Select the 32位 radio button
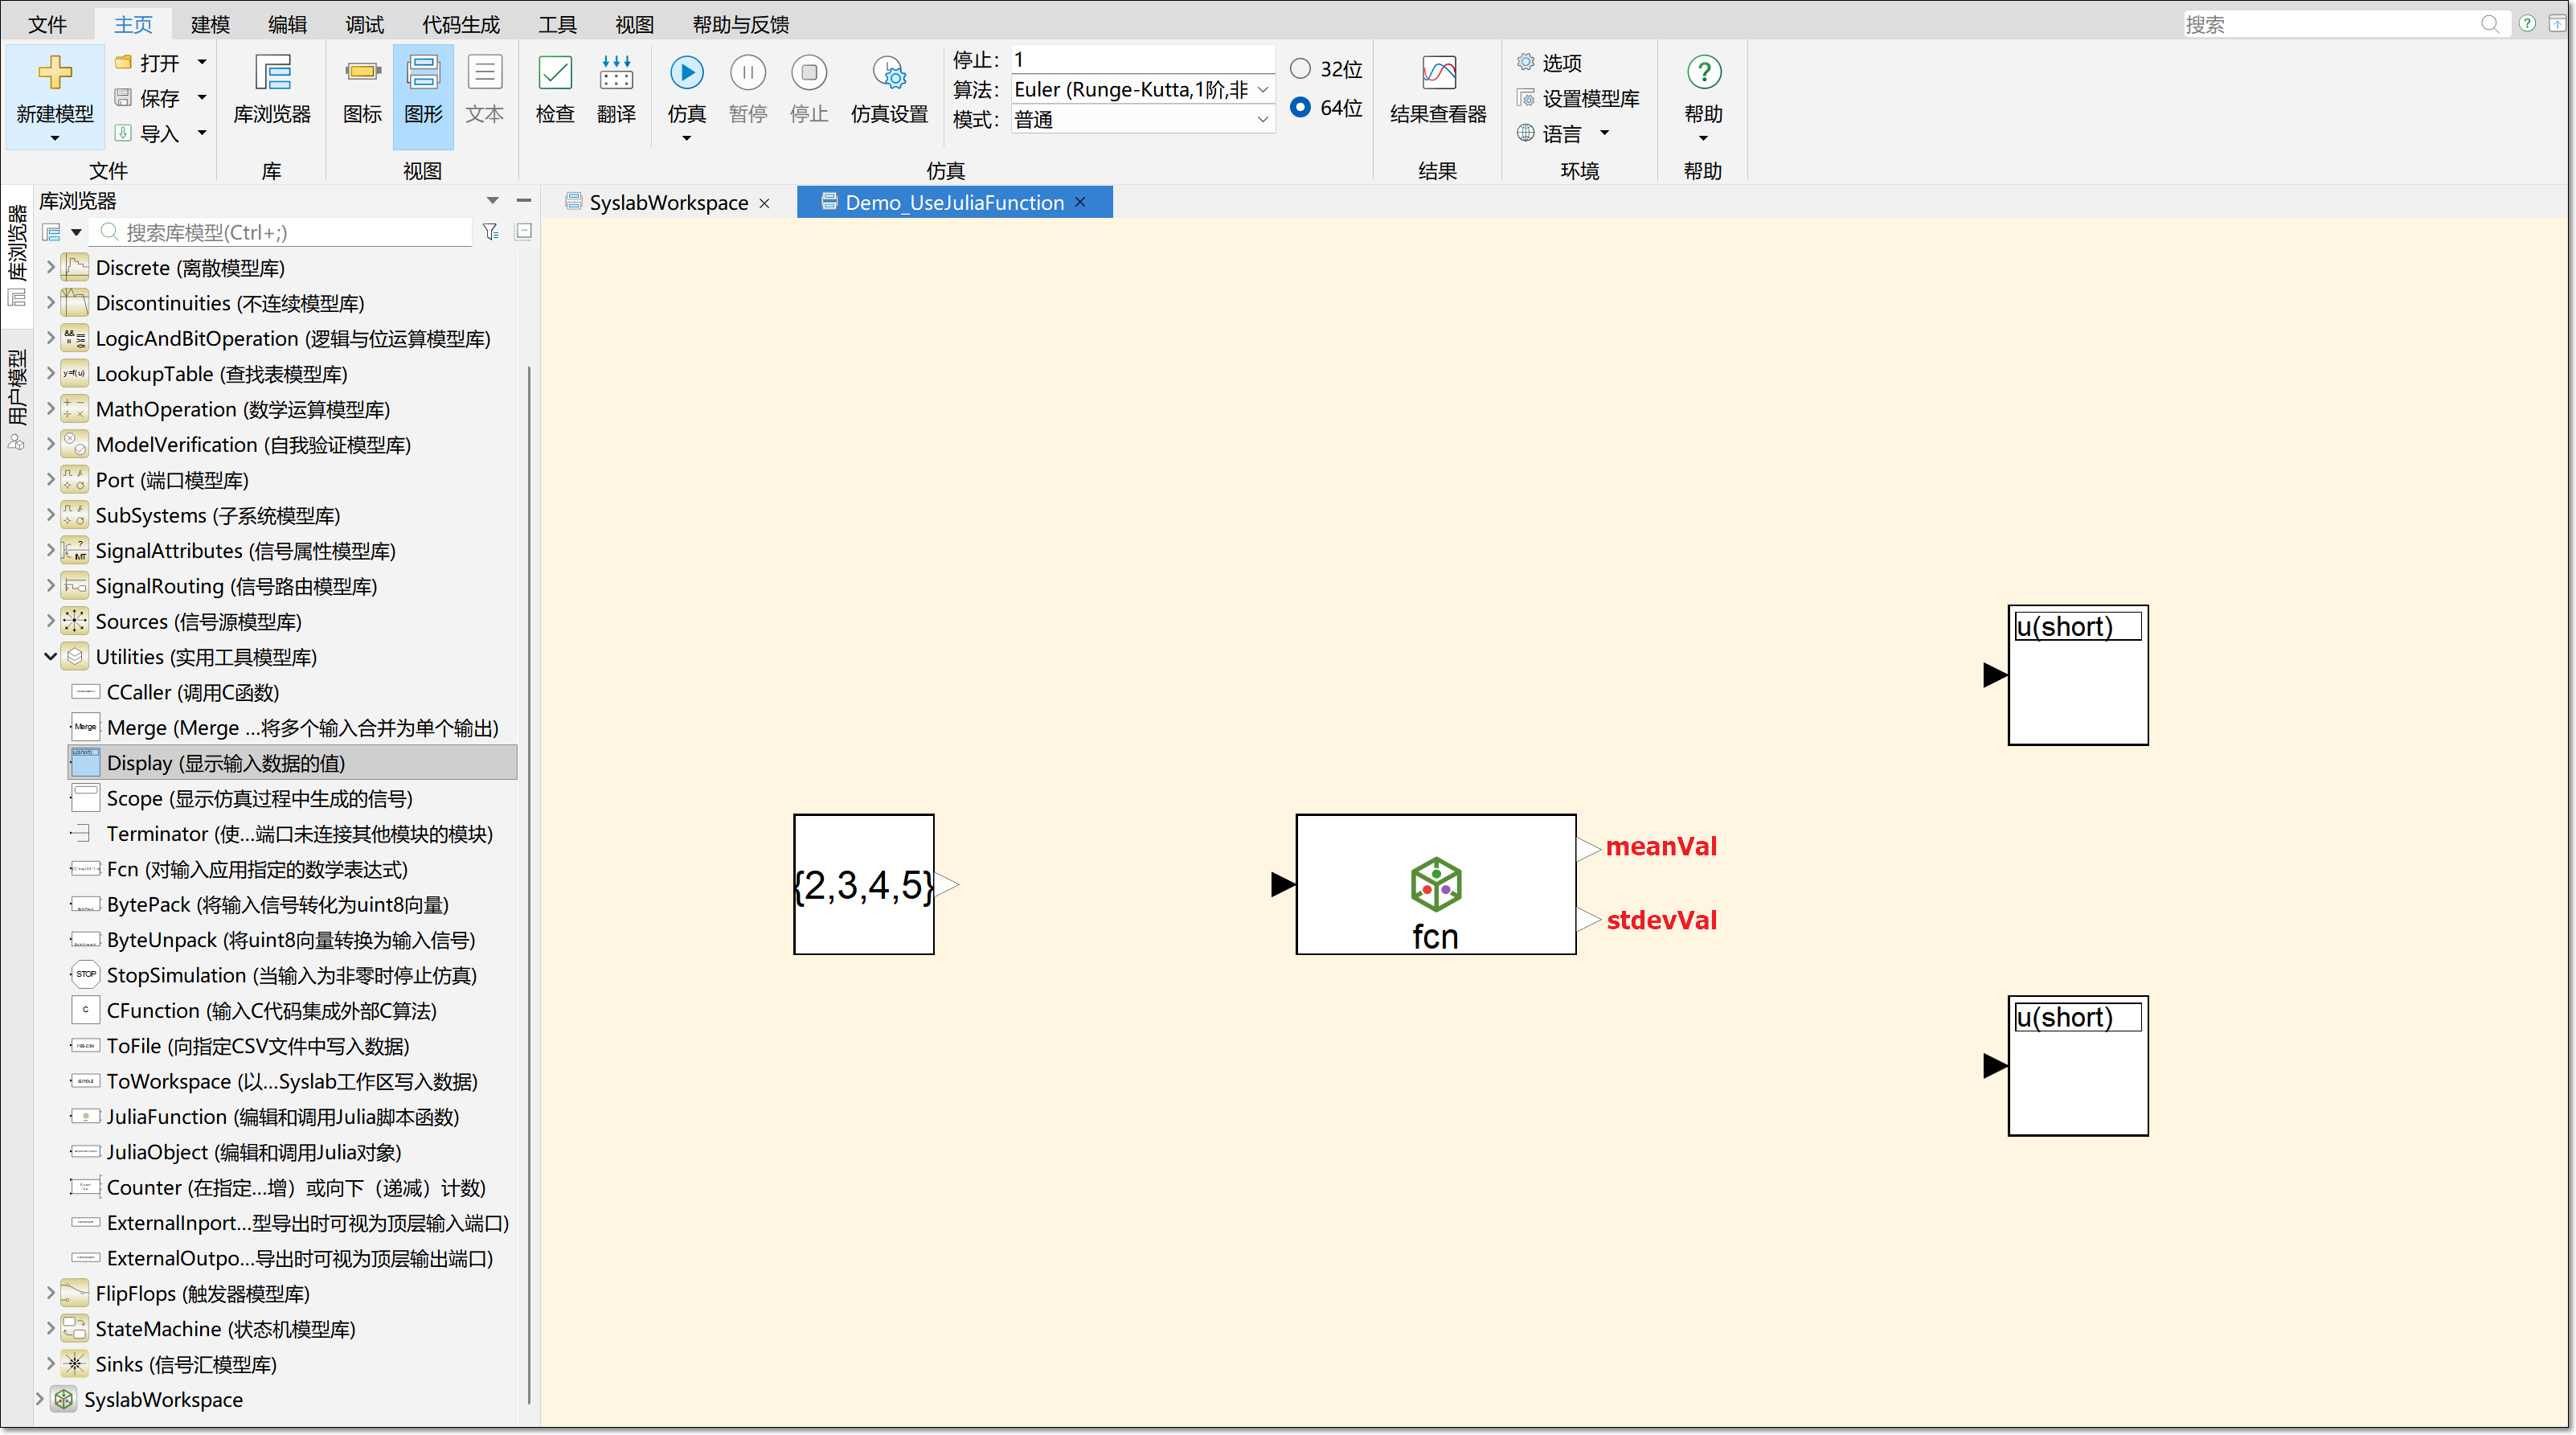Screen dimensions: 2576x1435 coord(1300,69)
